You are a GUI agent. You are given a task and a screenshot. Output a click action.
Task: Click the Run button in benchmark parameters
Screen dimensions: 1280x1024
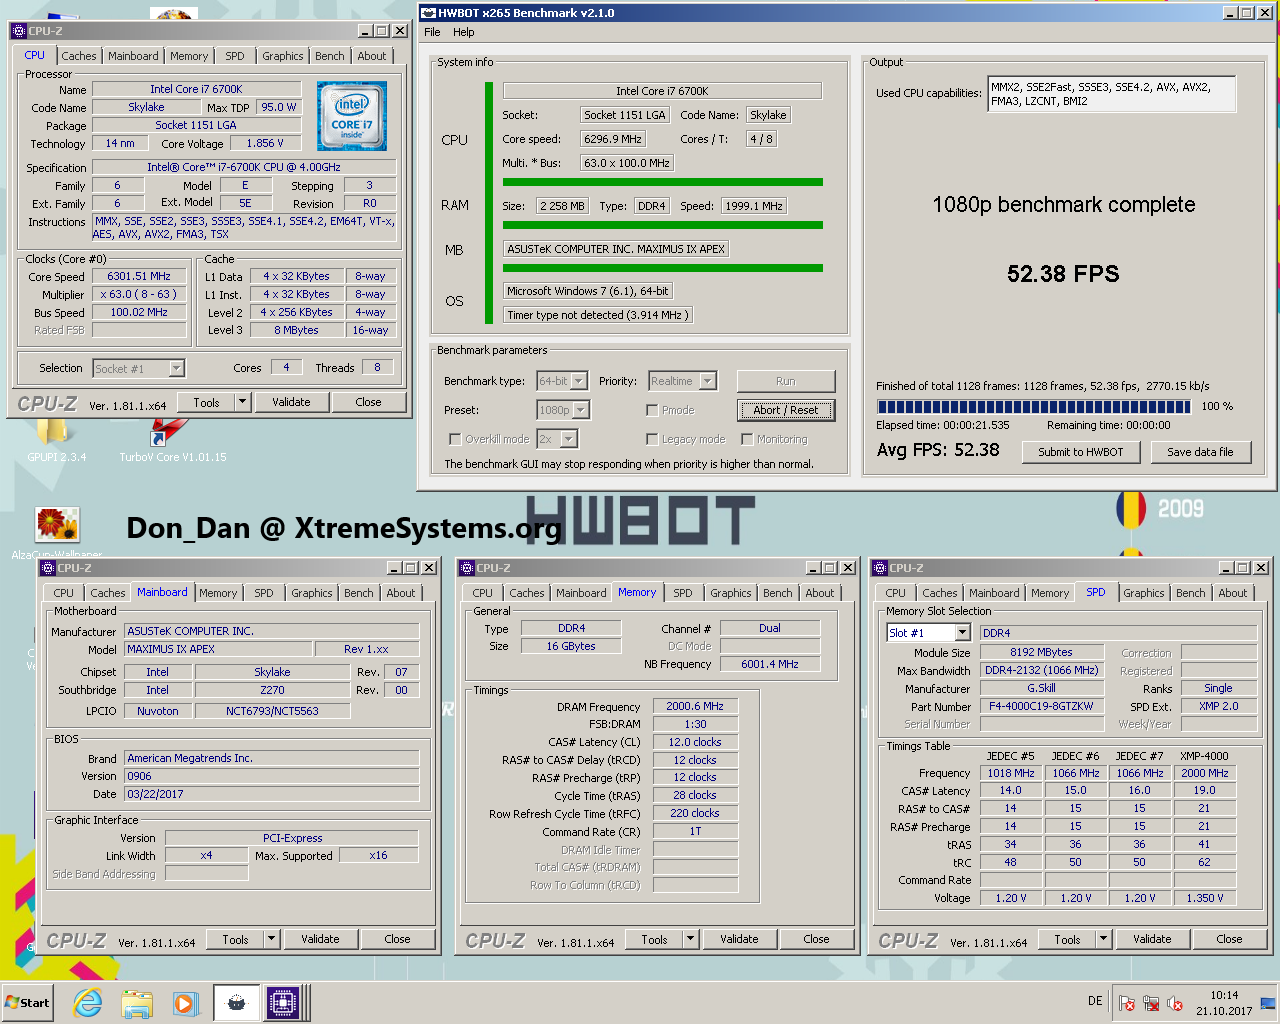[786, 381]
